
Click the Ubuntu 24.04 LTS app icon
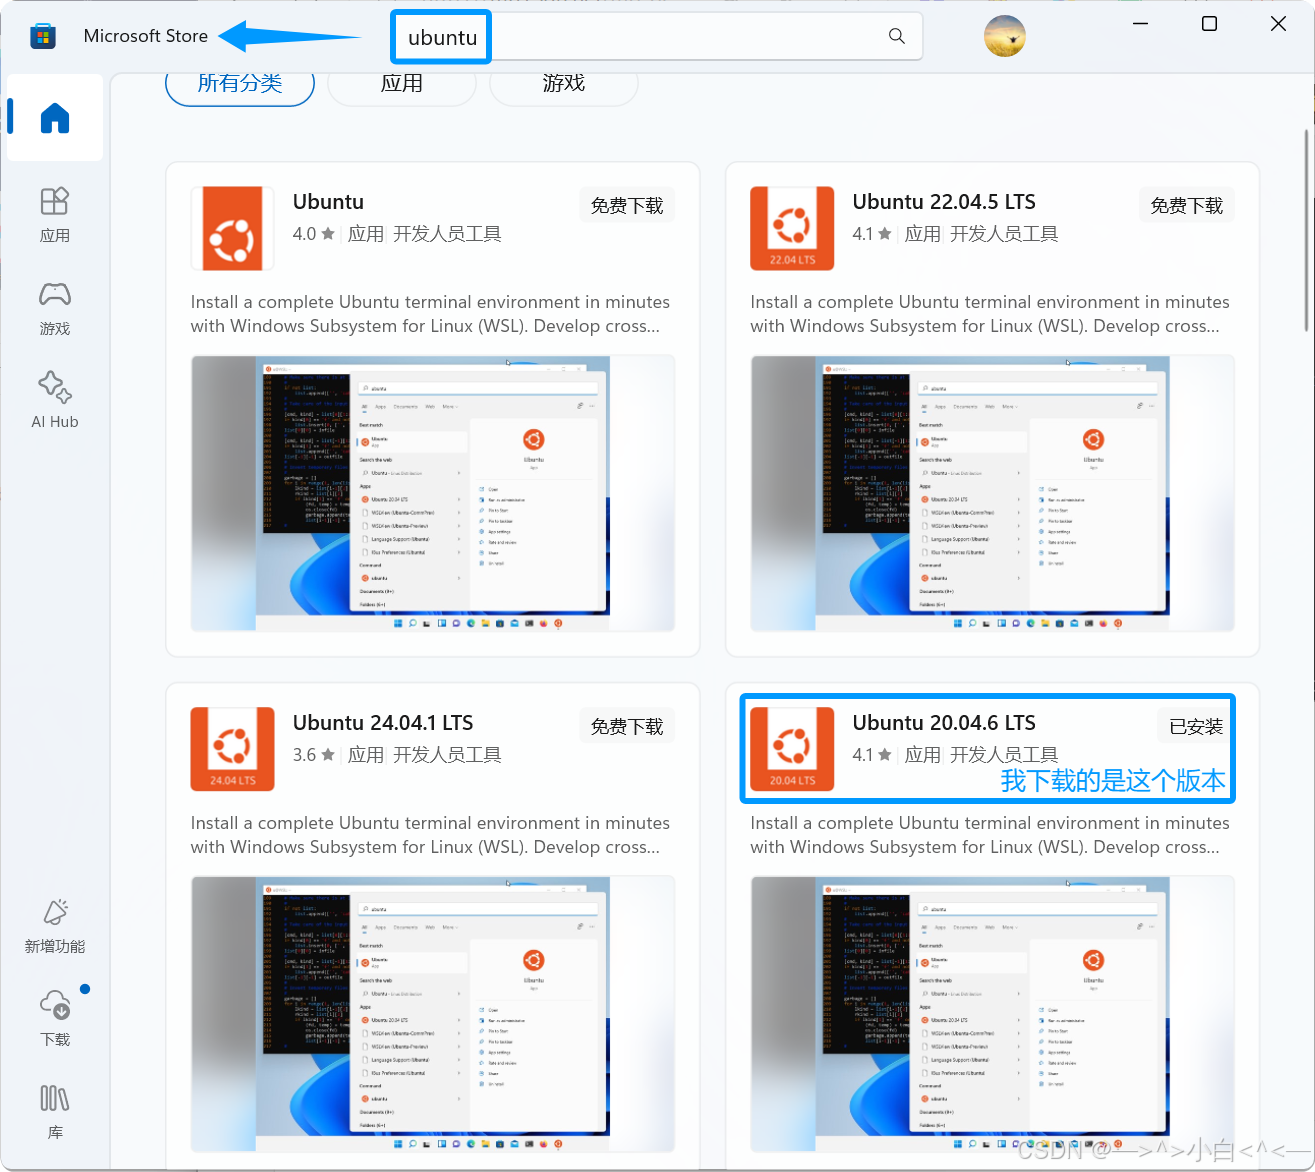pyautogui.click(x=233, y=749)
